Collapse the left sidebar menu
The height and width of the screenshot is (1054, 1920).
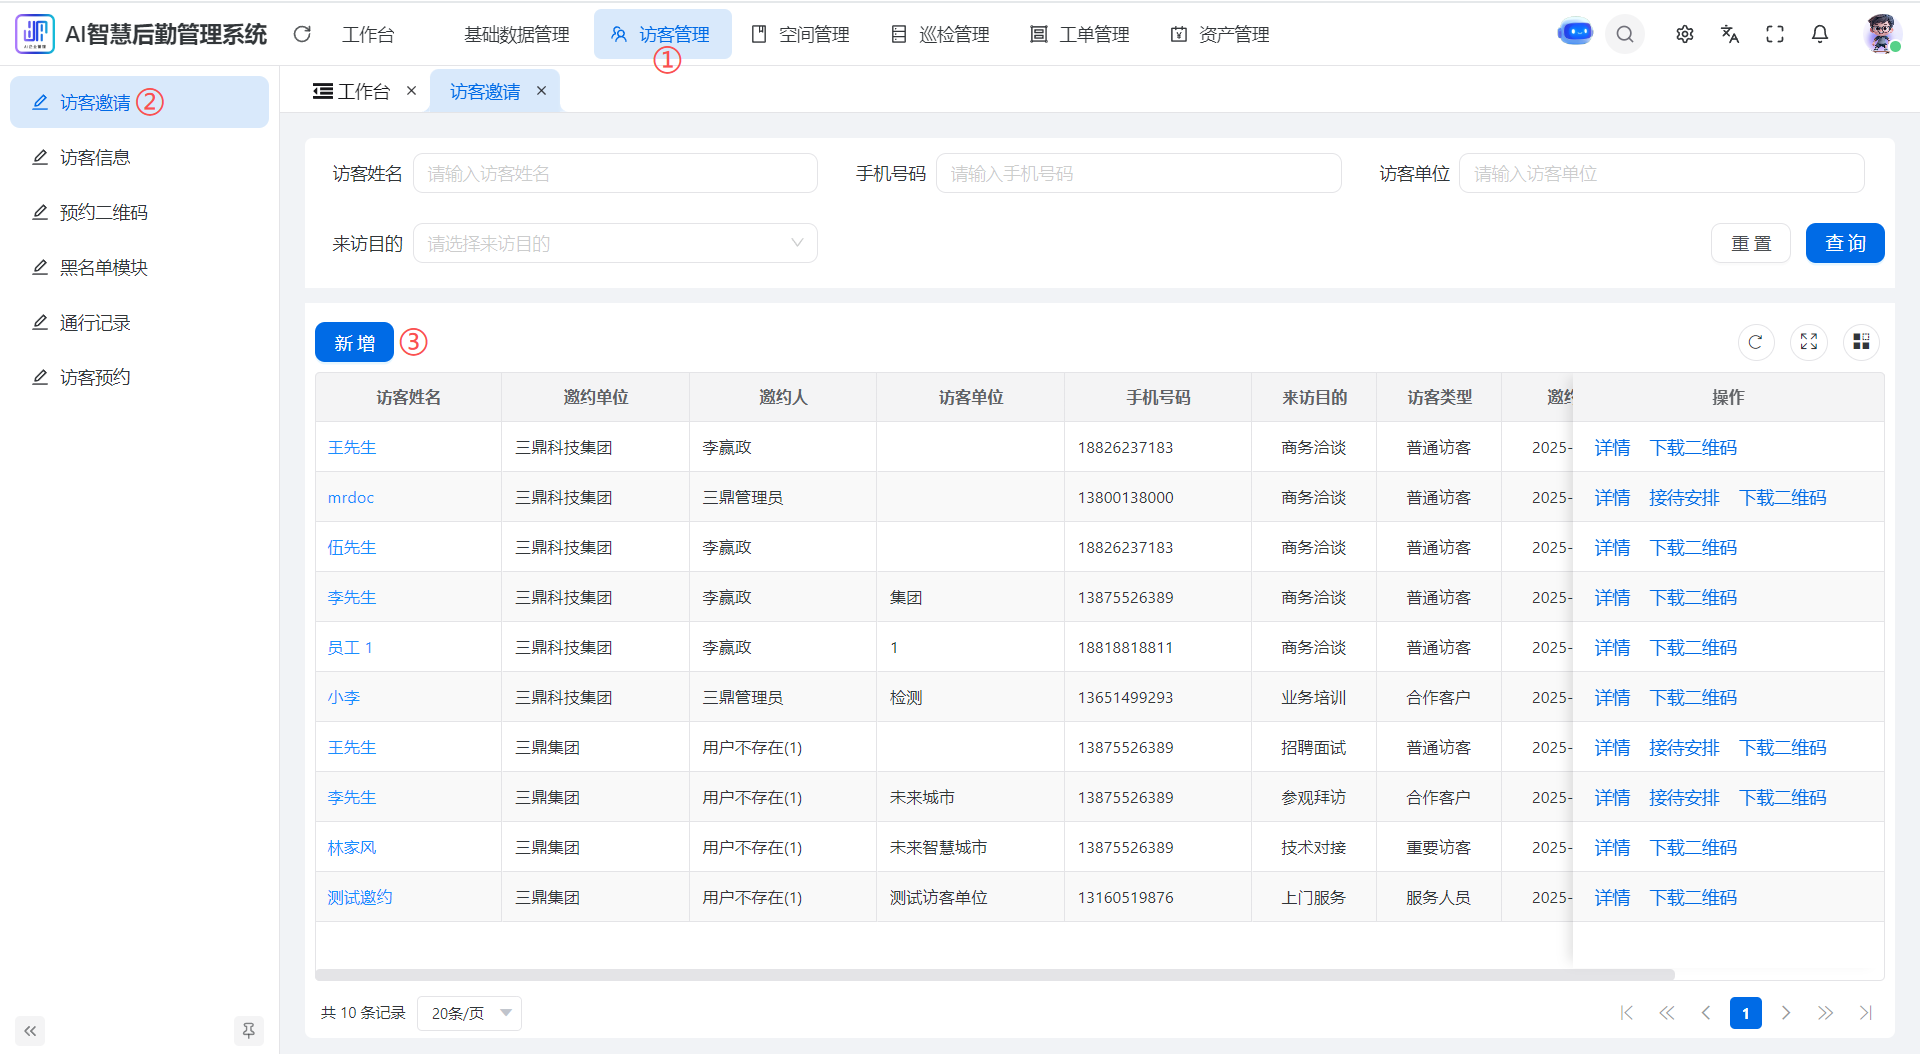point(30,1030)
